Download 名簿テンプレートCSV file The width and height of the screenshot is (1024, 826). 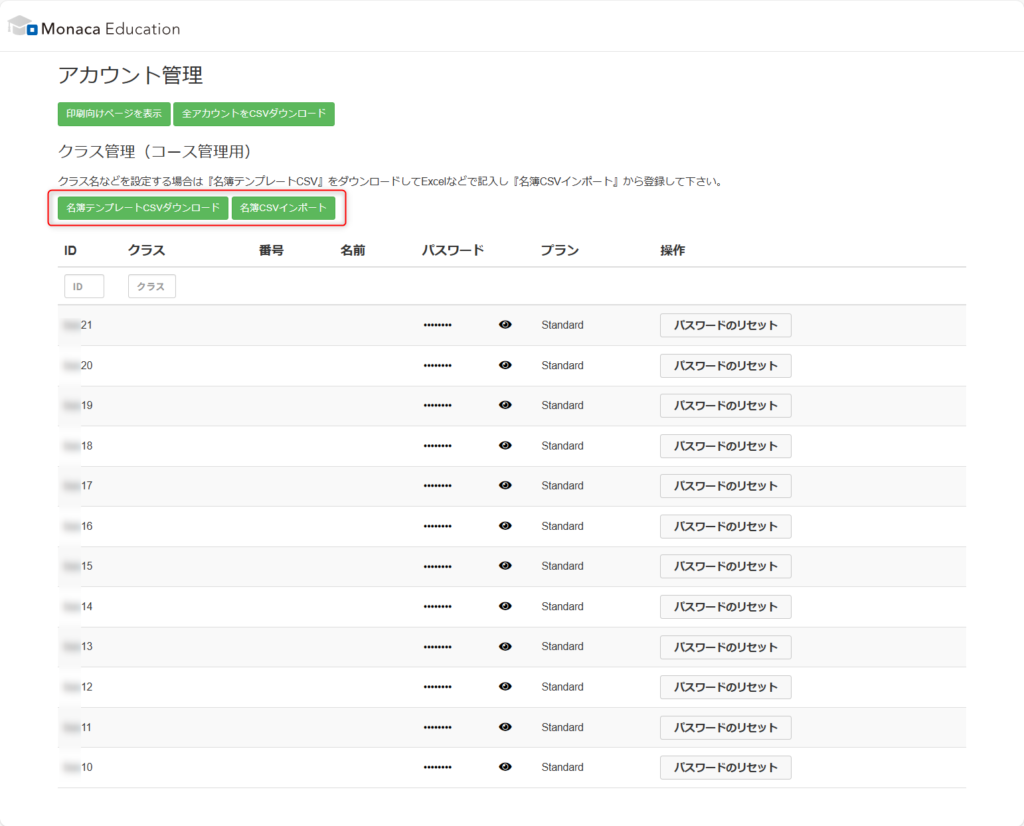[143, 208]
